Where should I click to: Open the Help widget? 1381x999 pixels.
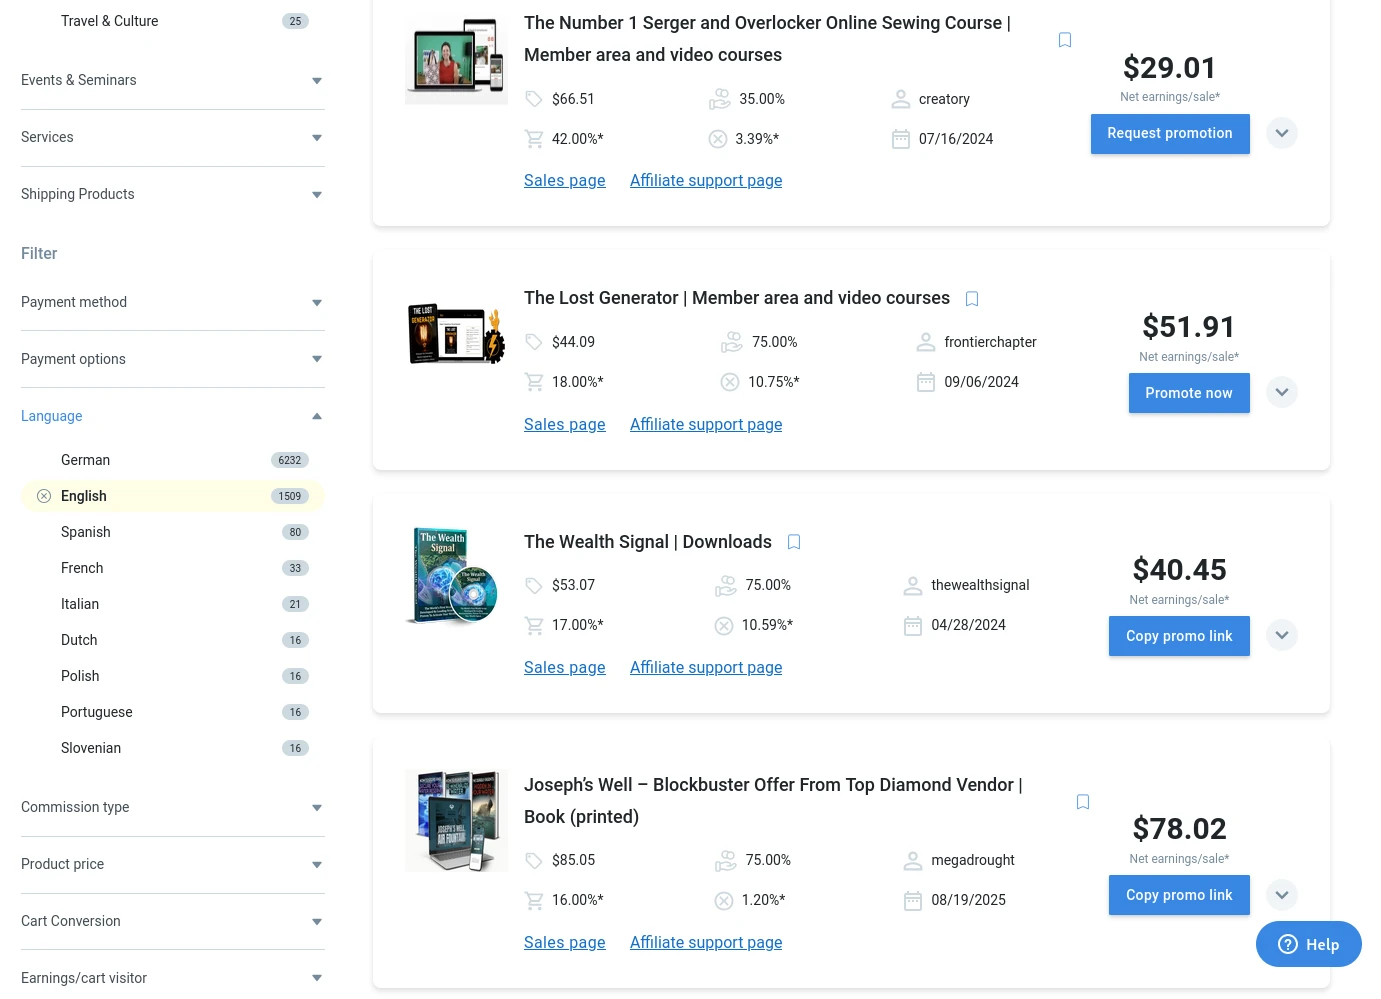(x=1308, y=944)
